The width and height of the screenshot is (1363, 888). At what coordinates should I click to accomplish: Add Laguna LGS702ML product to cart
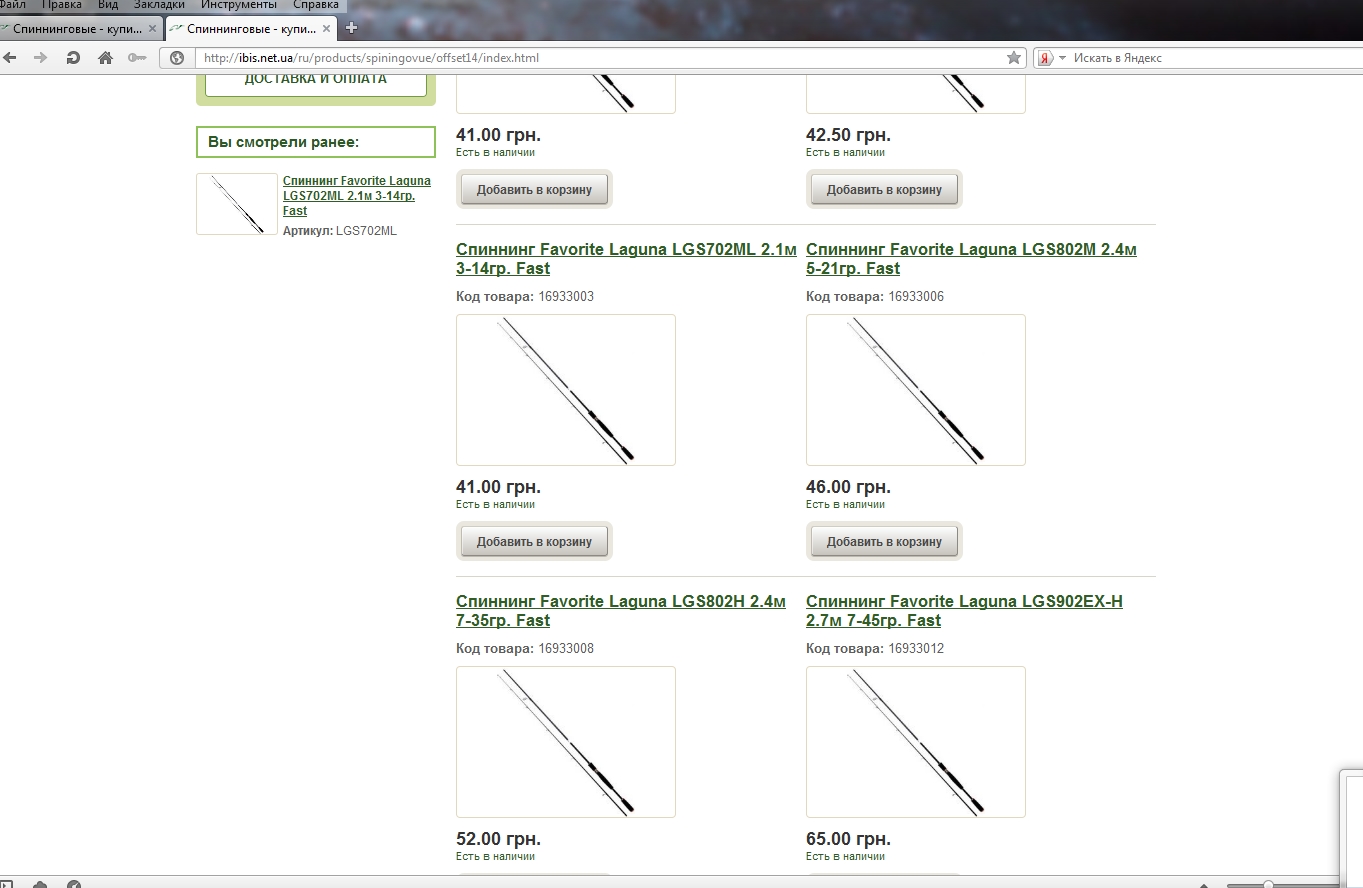534,541
